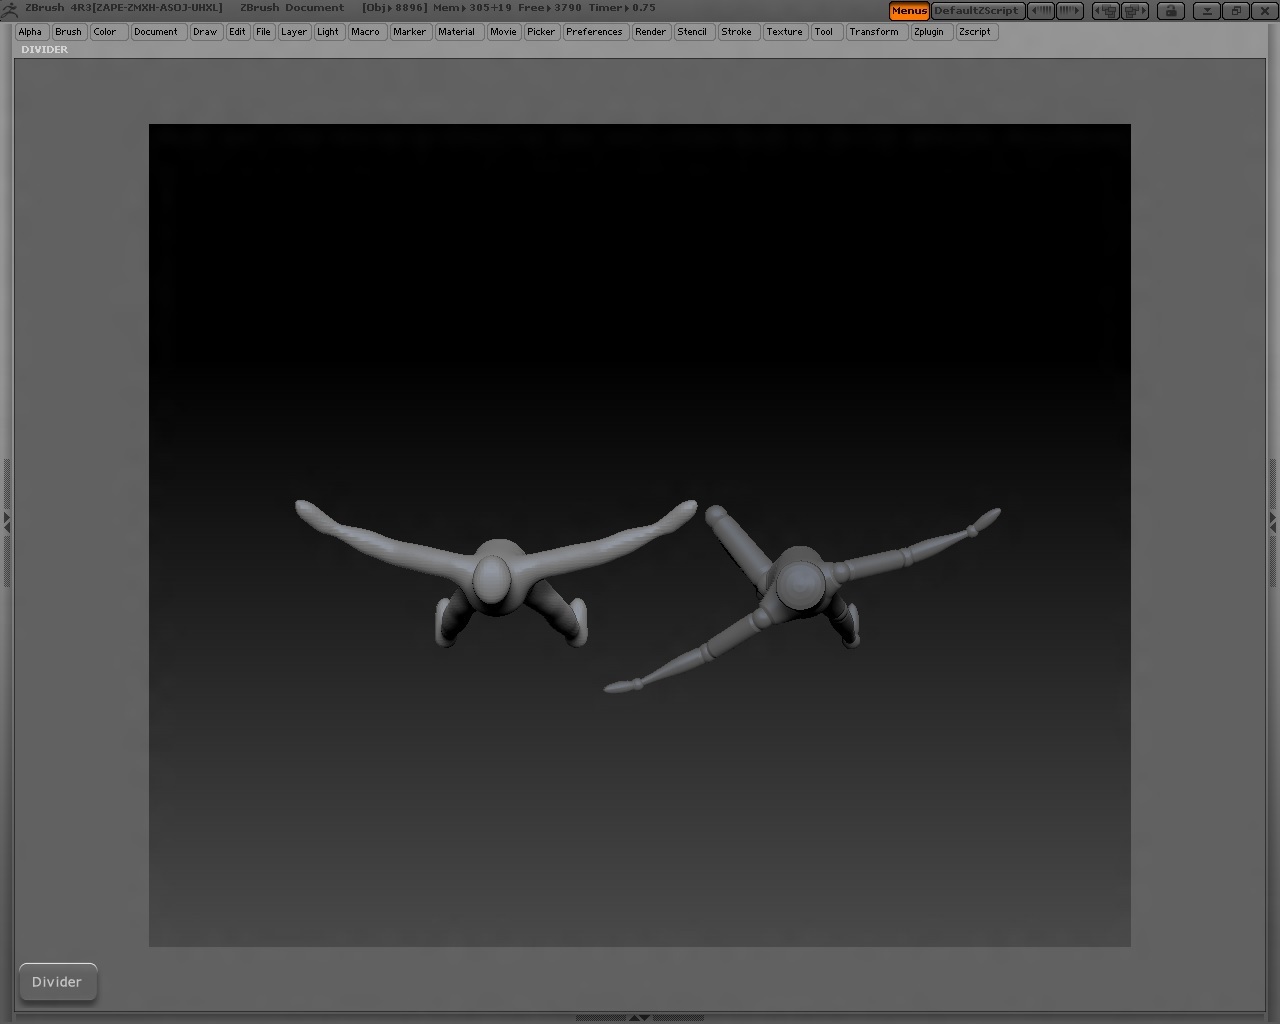
Task: Open the Layer menu
Action: 294,32
